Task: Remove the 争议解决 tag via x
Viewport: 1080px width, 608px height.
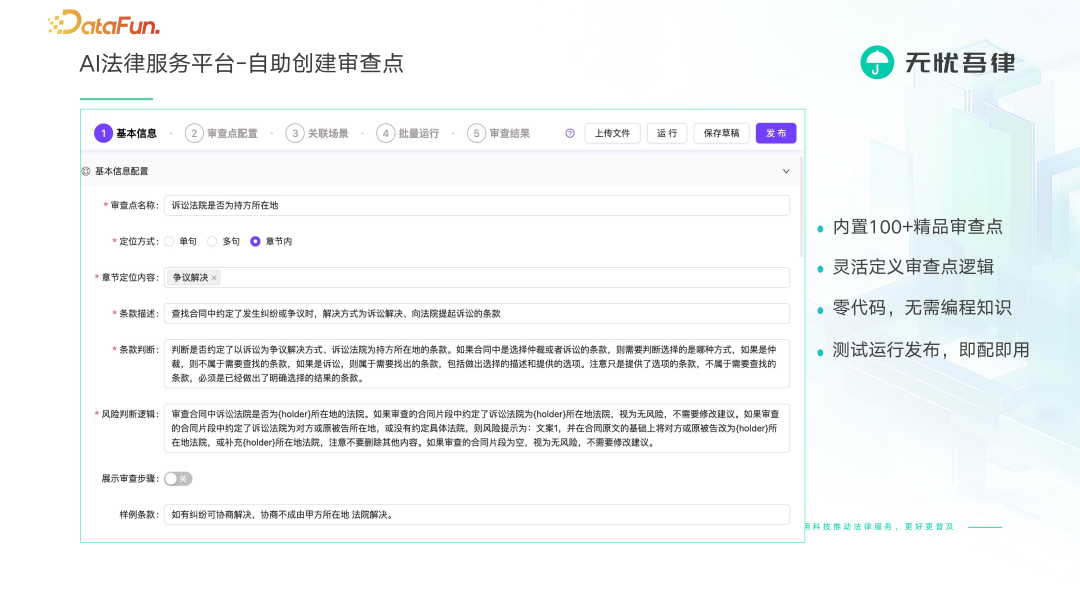Action: pos(214,277)
